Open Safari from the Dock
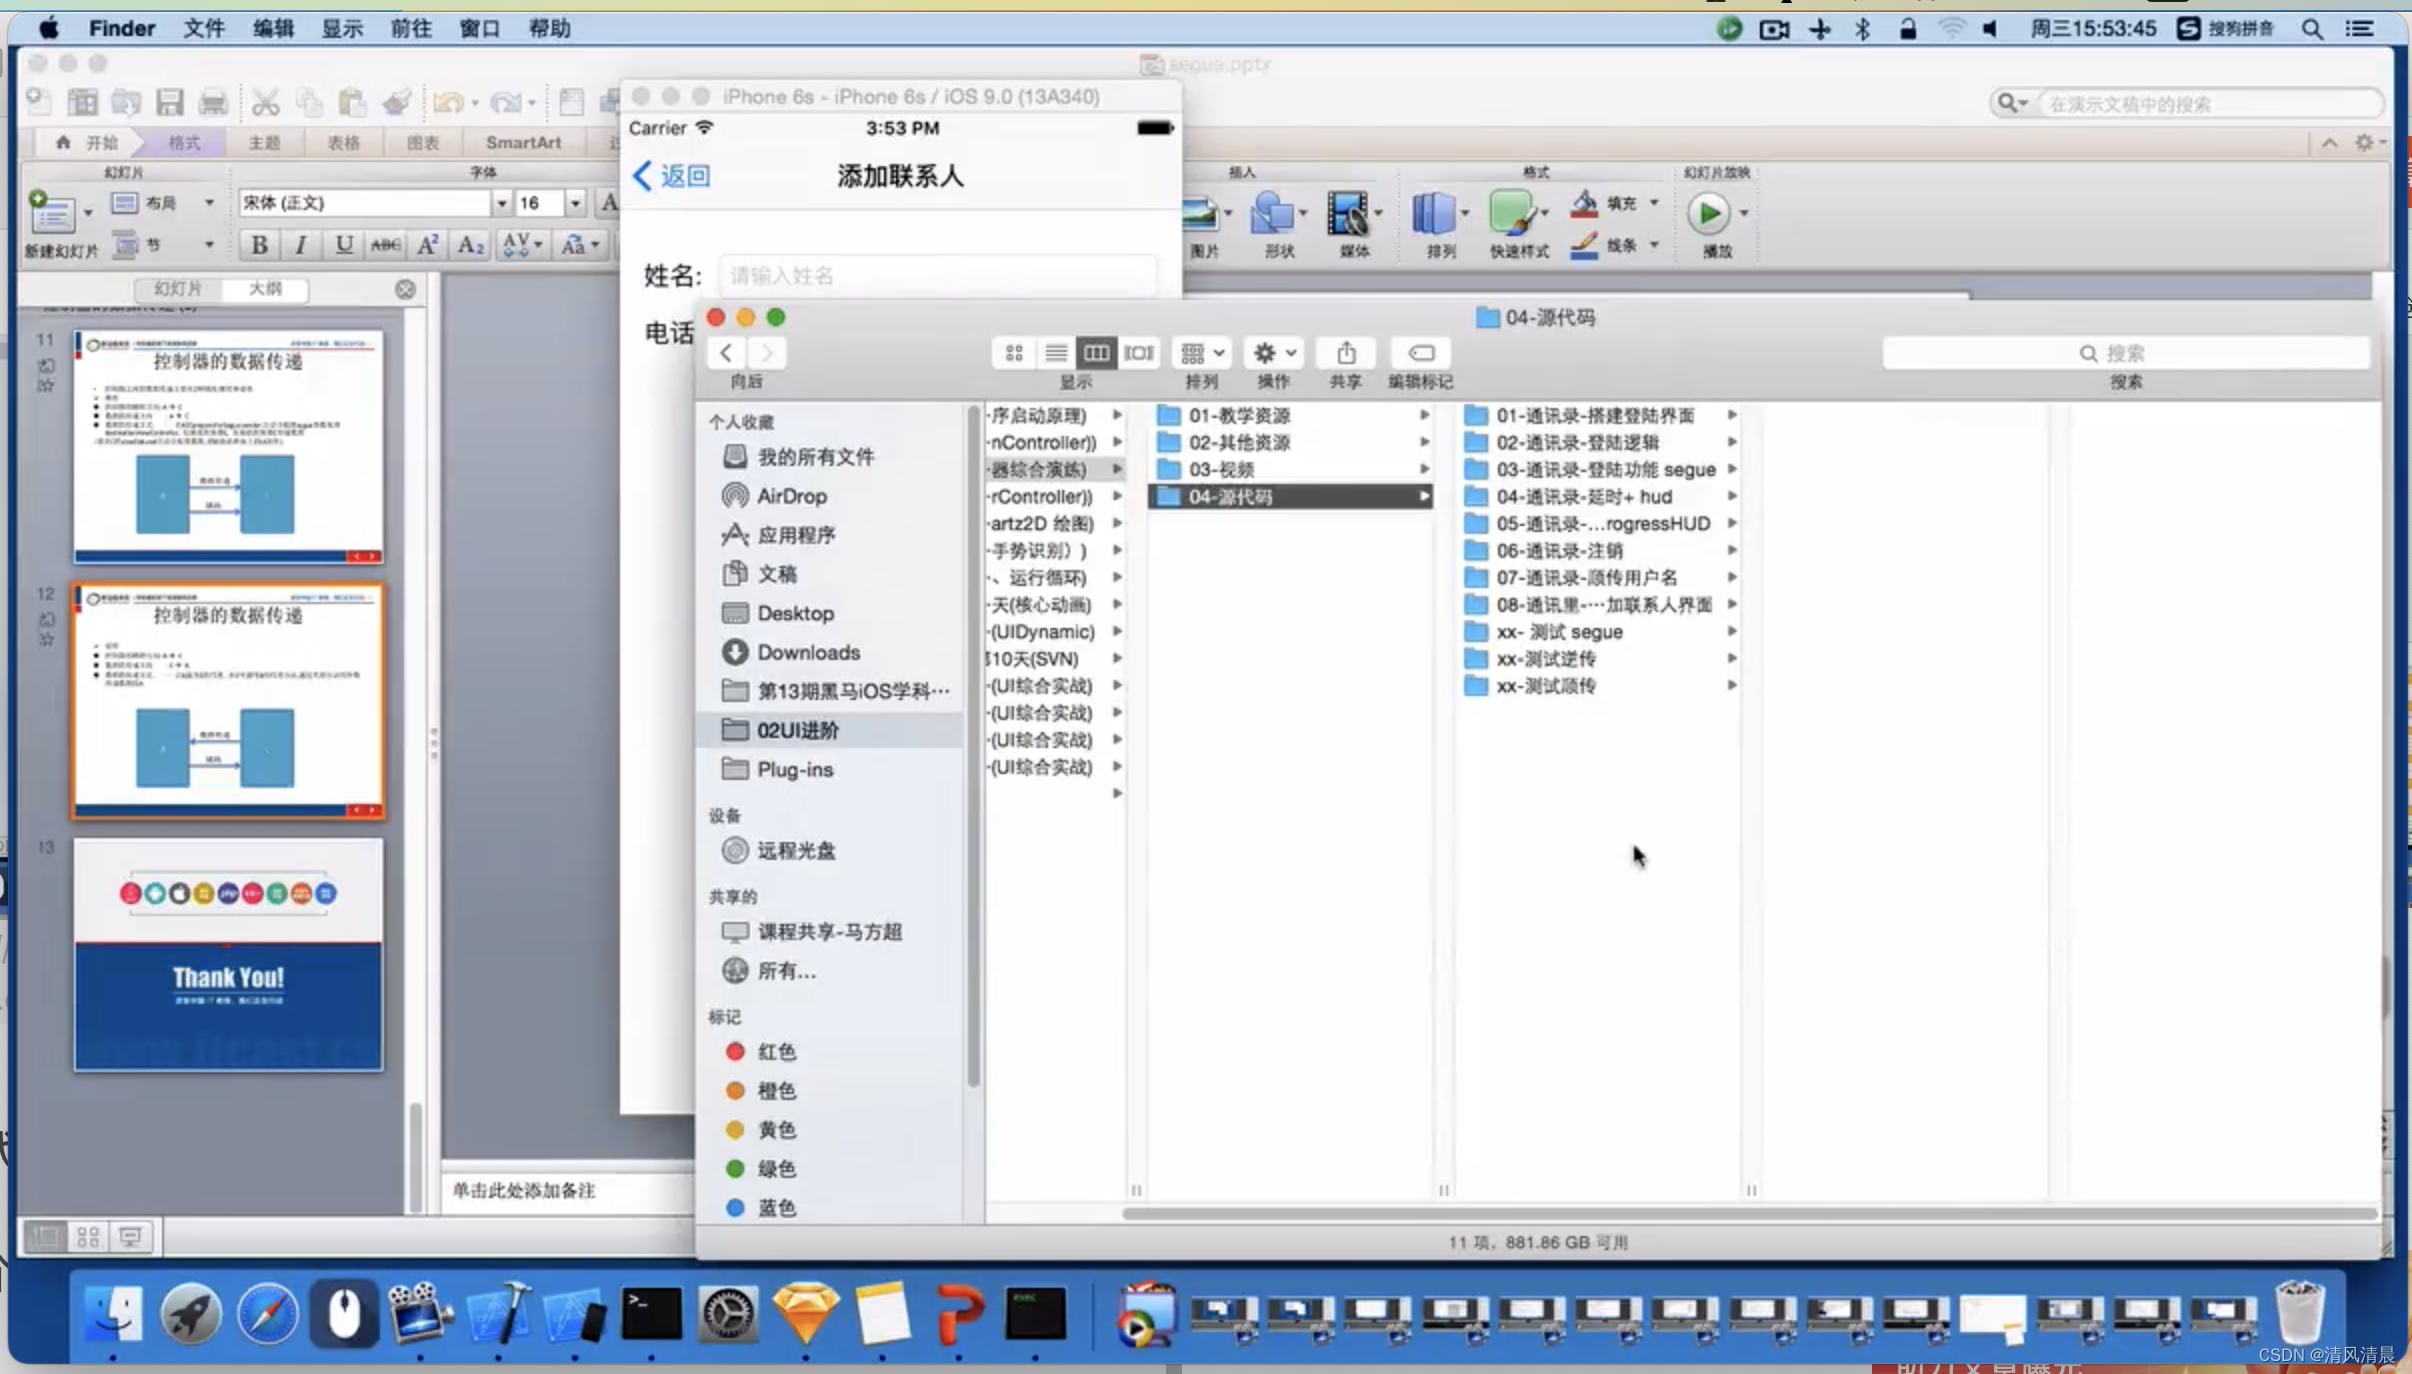 click(x=267, y=1313)
